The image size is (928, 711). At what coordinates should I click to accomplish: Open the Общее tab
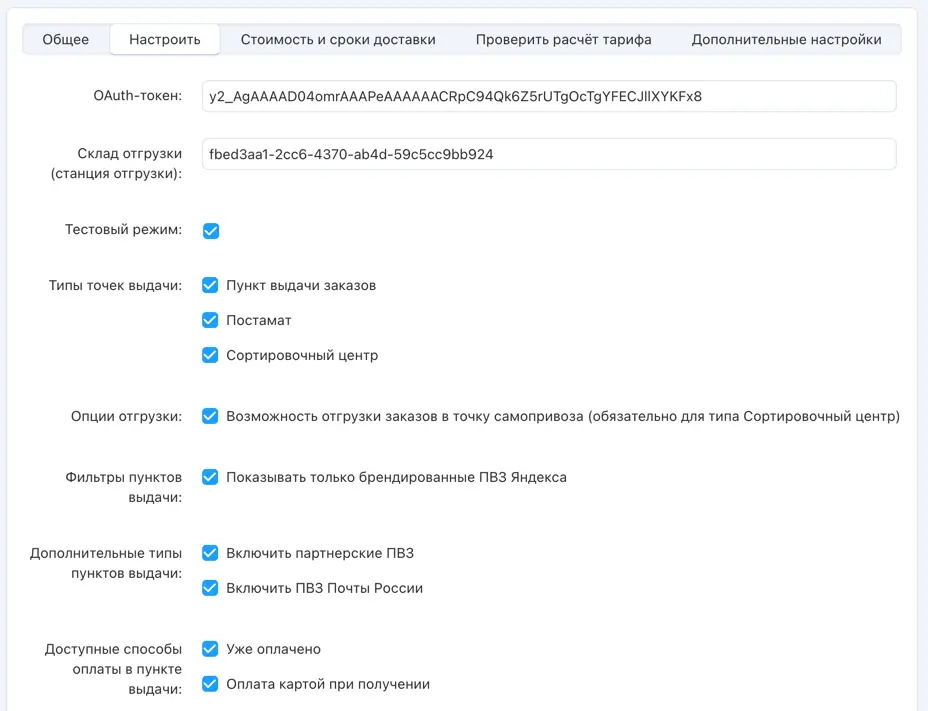[66, 40]
